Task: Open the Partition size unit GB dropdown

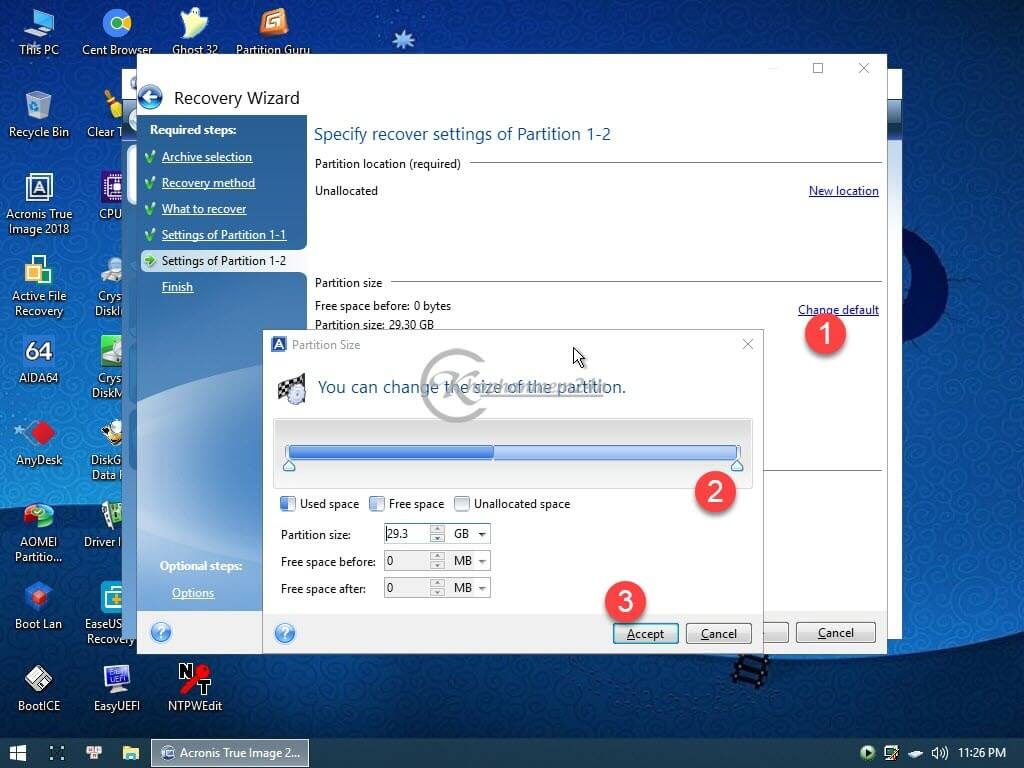Action: click(x=483, y=534)
